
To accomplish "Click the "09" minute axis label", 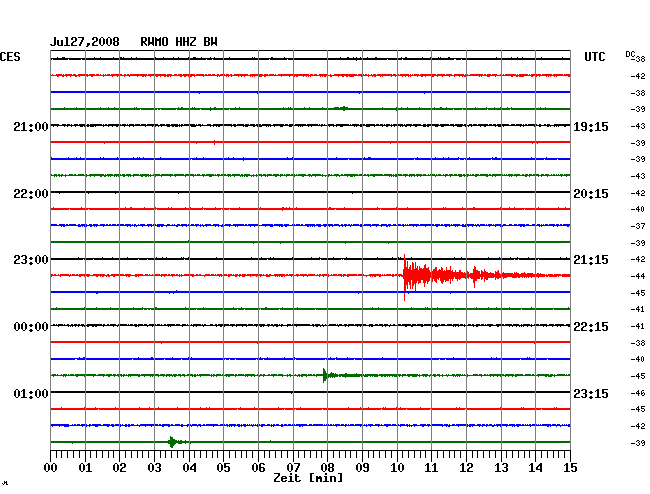I will (362, 468).
